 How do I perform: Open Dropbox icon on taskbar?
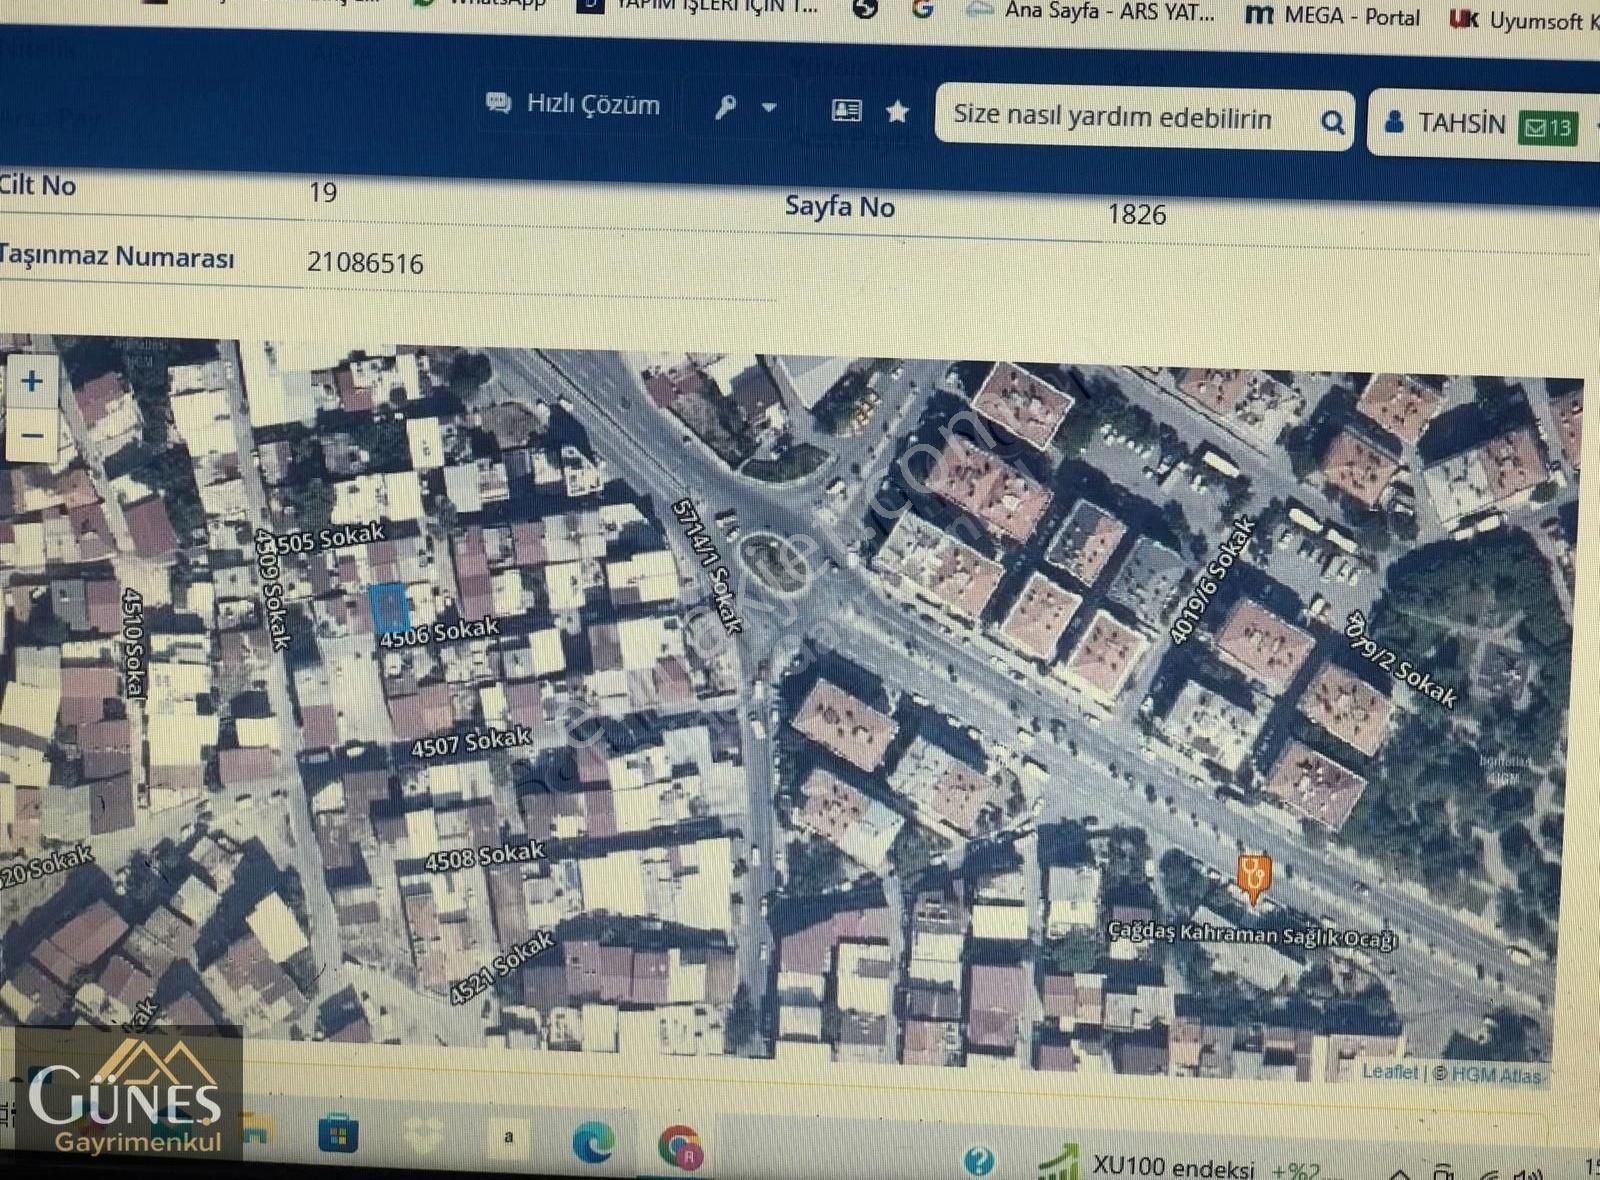[x=423, y=1137]
